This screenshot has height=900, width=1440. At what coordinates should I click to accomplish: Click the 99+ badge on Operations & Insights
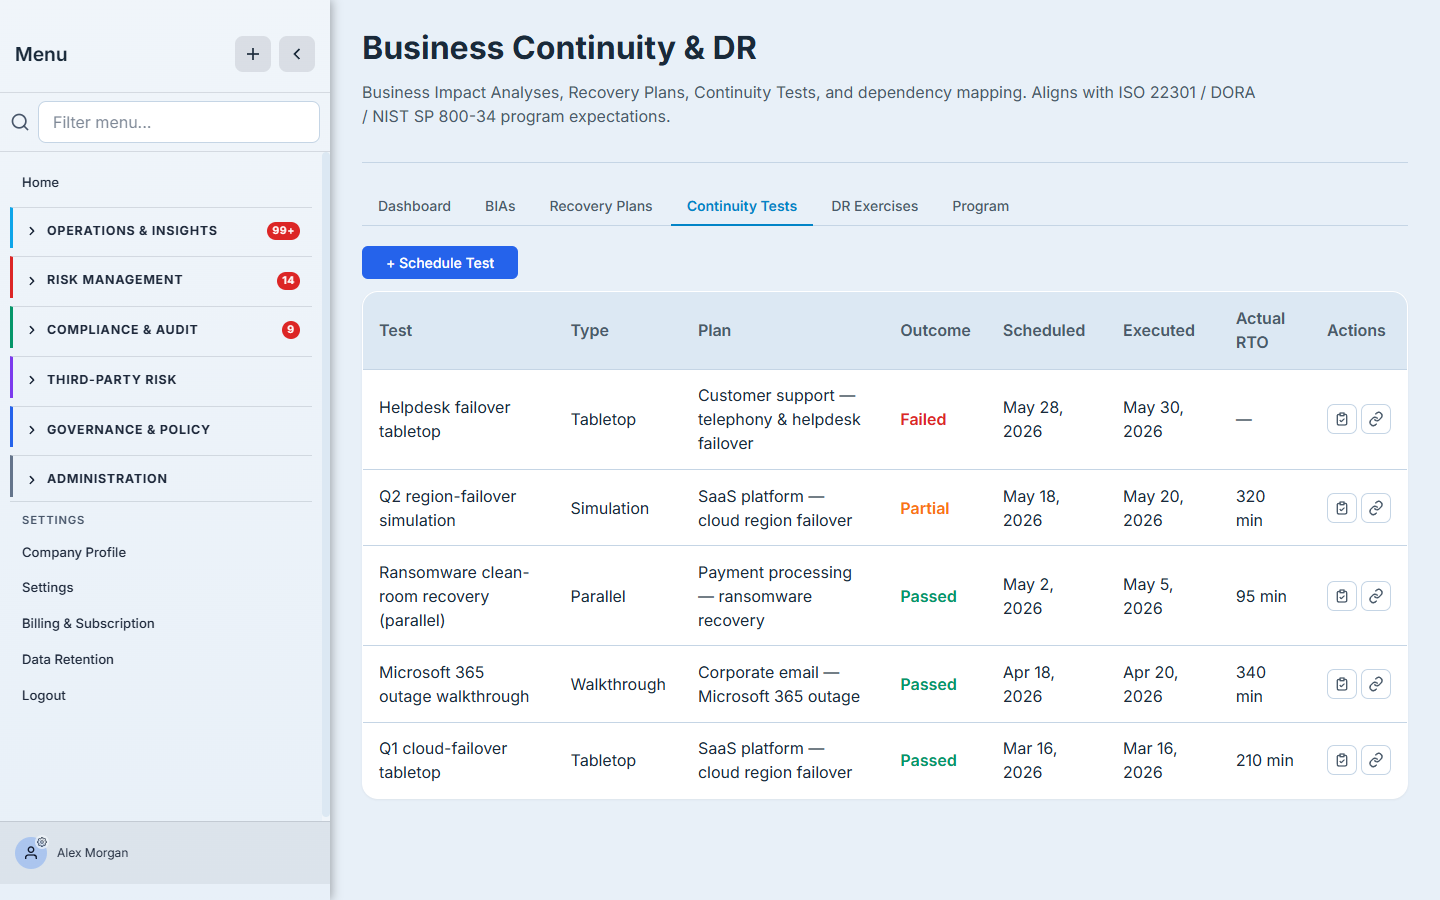click(x=283, y=231)
